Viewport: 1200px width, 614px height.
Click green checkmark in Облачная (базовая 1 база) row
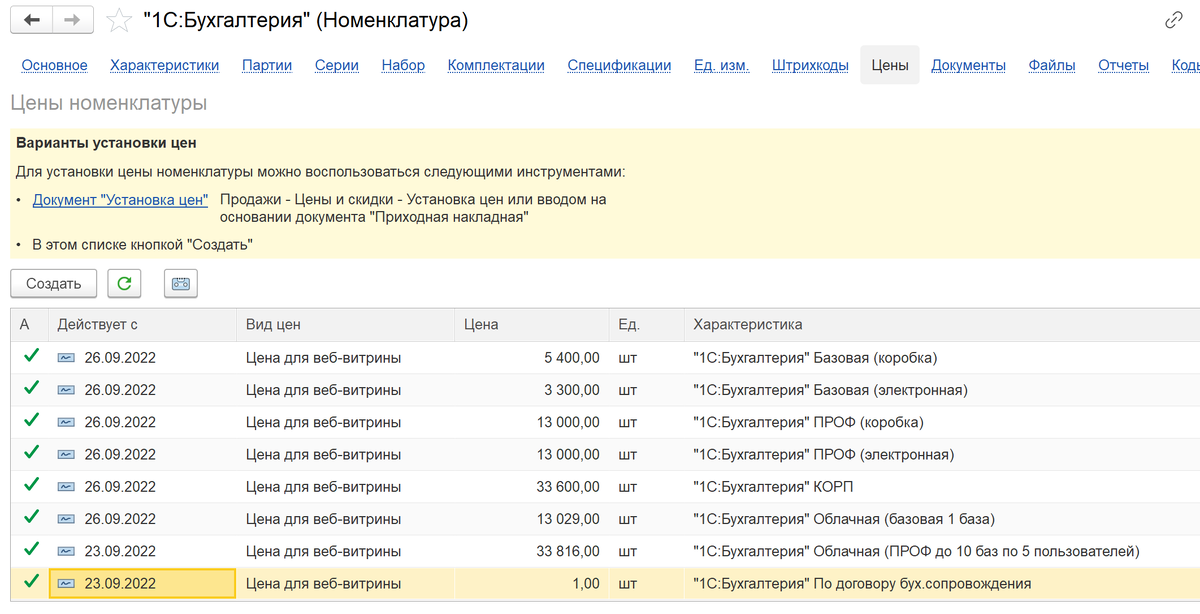pyautogui.click(x=31, y=517)
